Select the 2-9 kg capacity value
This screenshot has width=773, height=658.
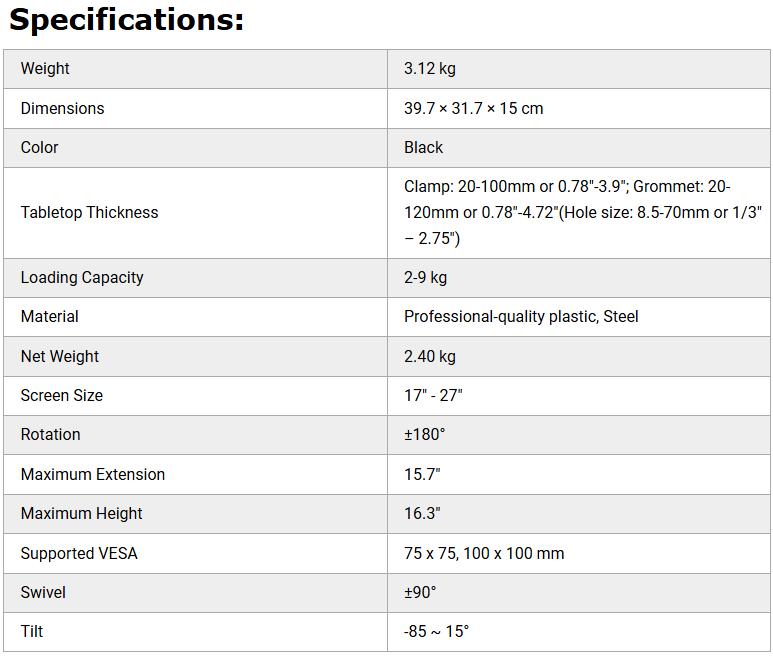[425, 277]
